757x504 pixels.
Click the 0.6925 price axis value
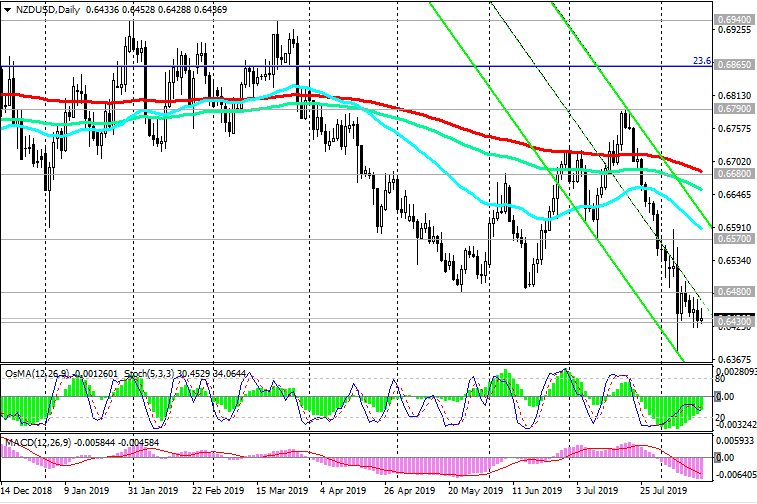tap(734, 31)
